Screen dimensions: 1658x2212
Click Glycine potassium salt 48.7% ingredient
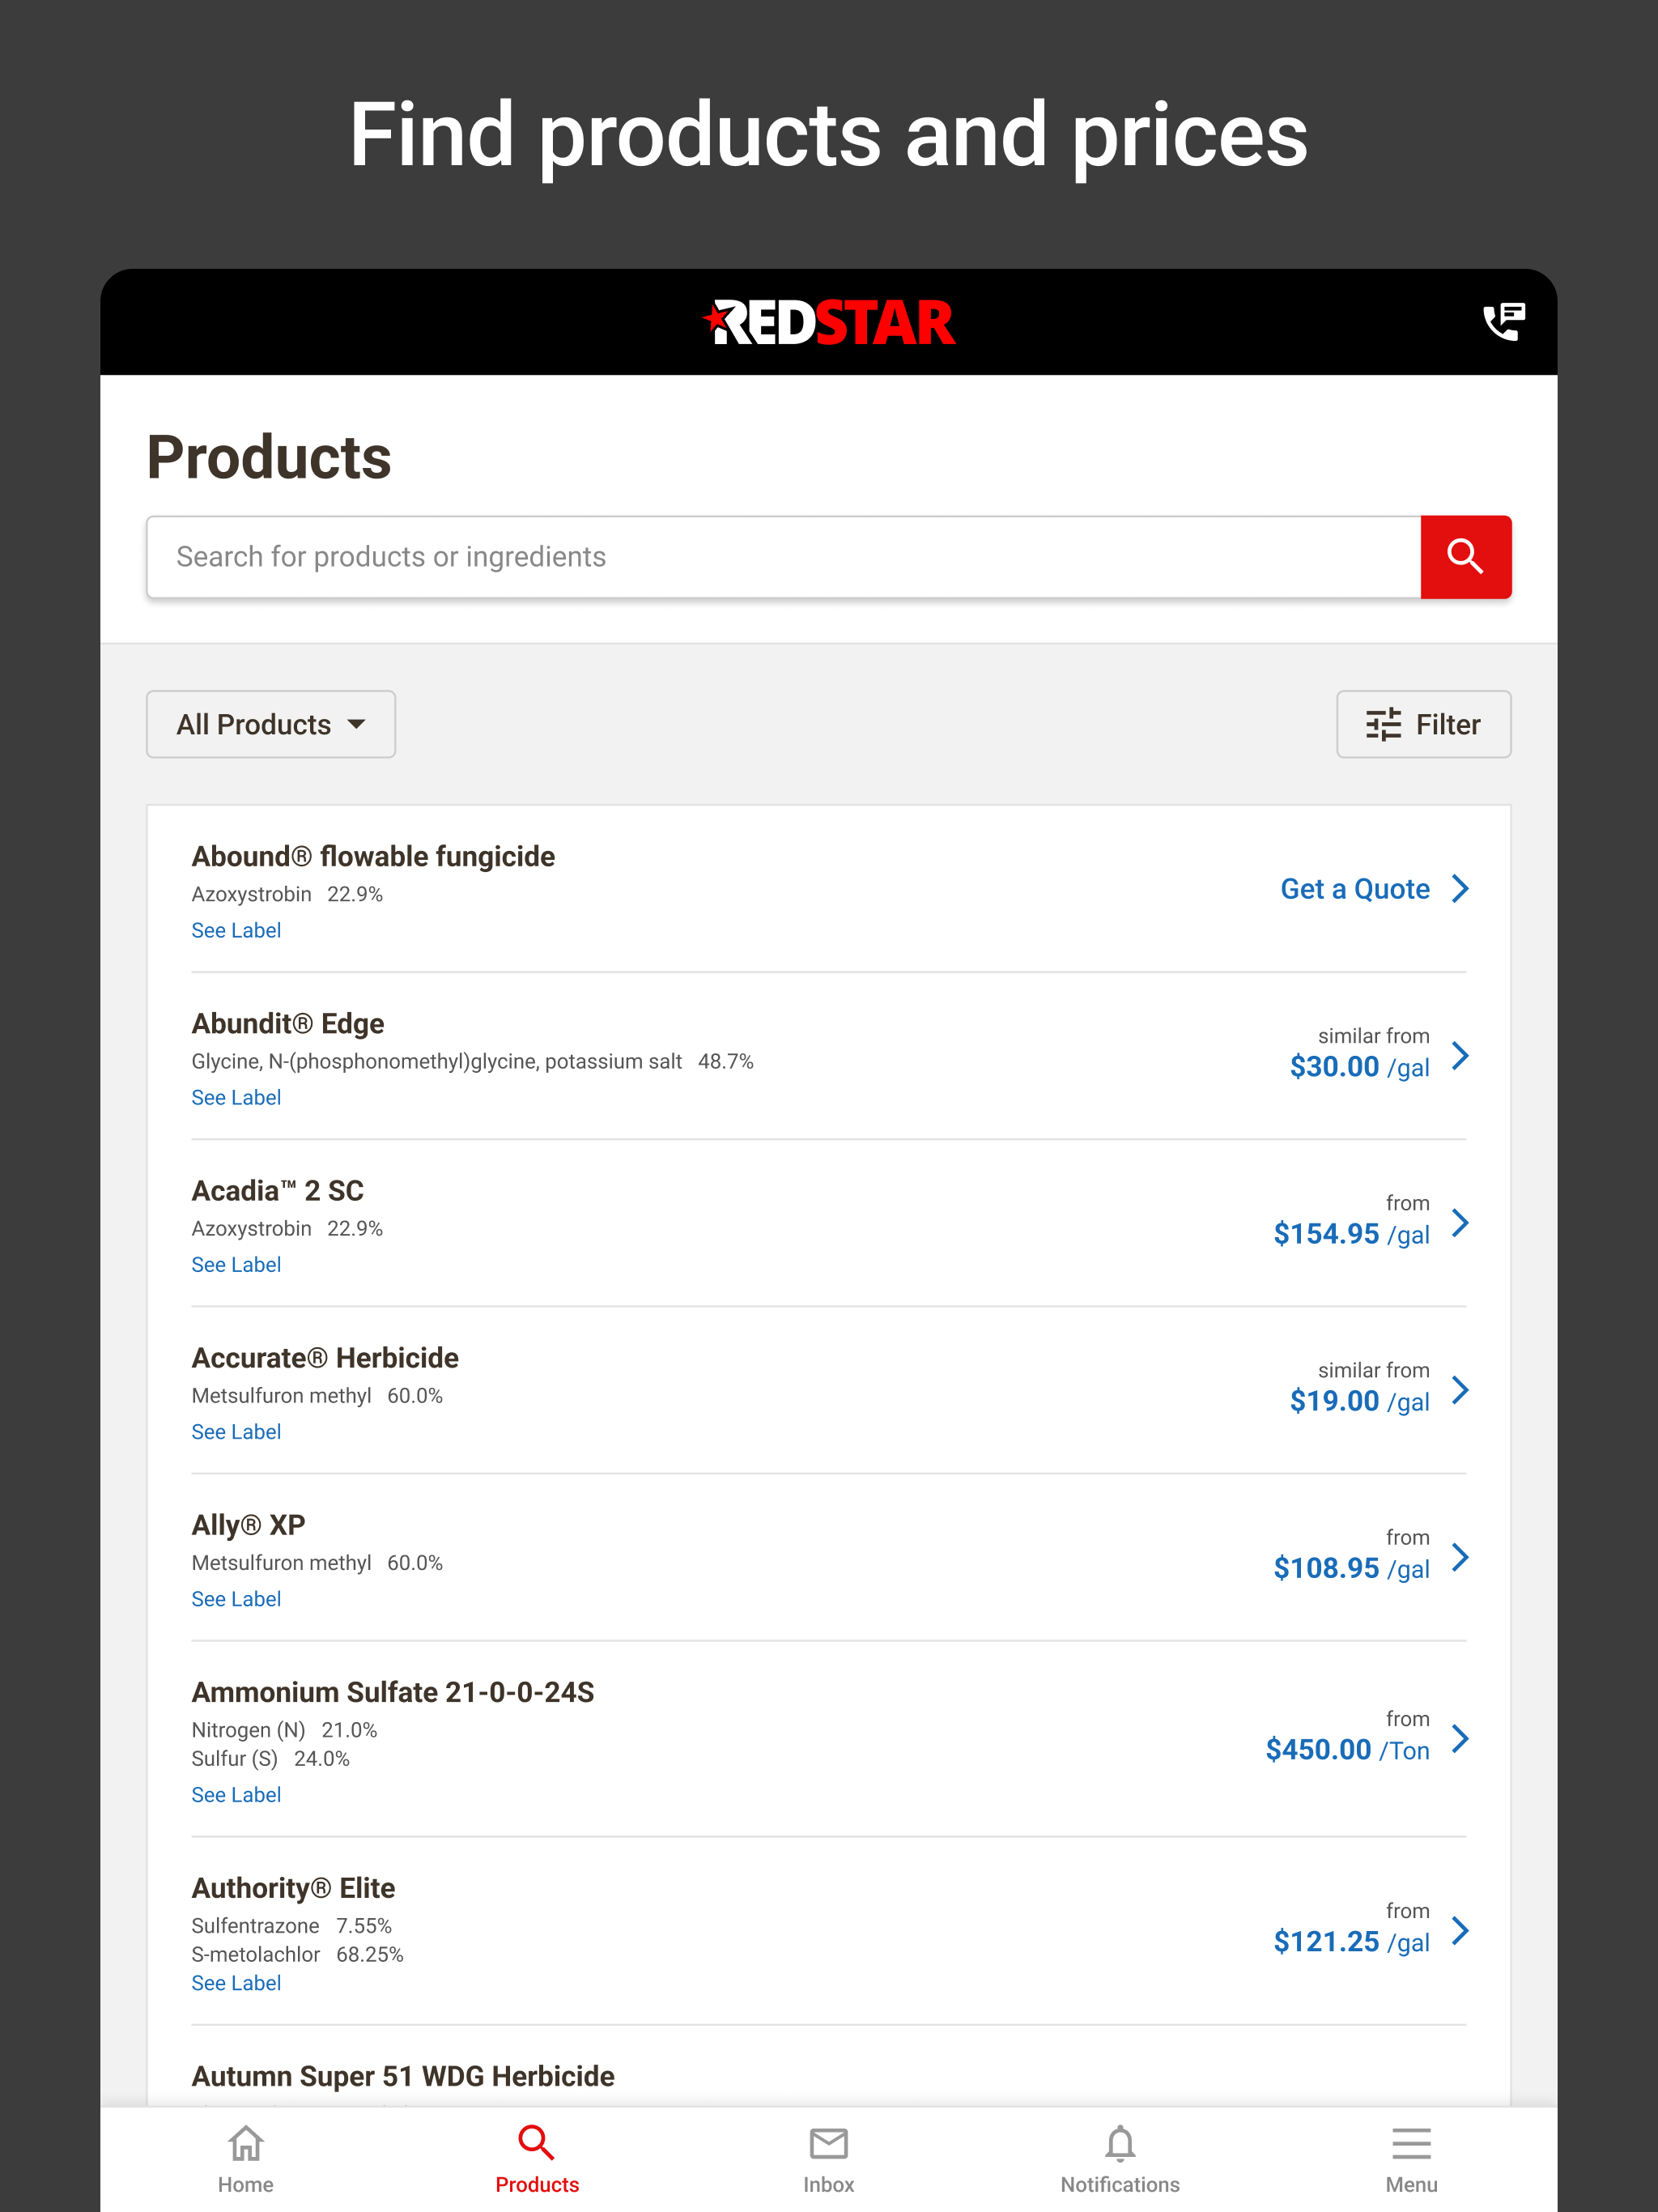[x=472, y=1061]
